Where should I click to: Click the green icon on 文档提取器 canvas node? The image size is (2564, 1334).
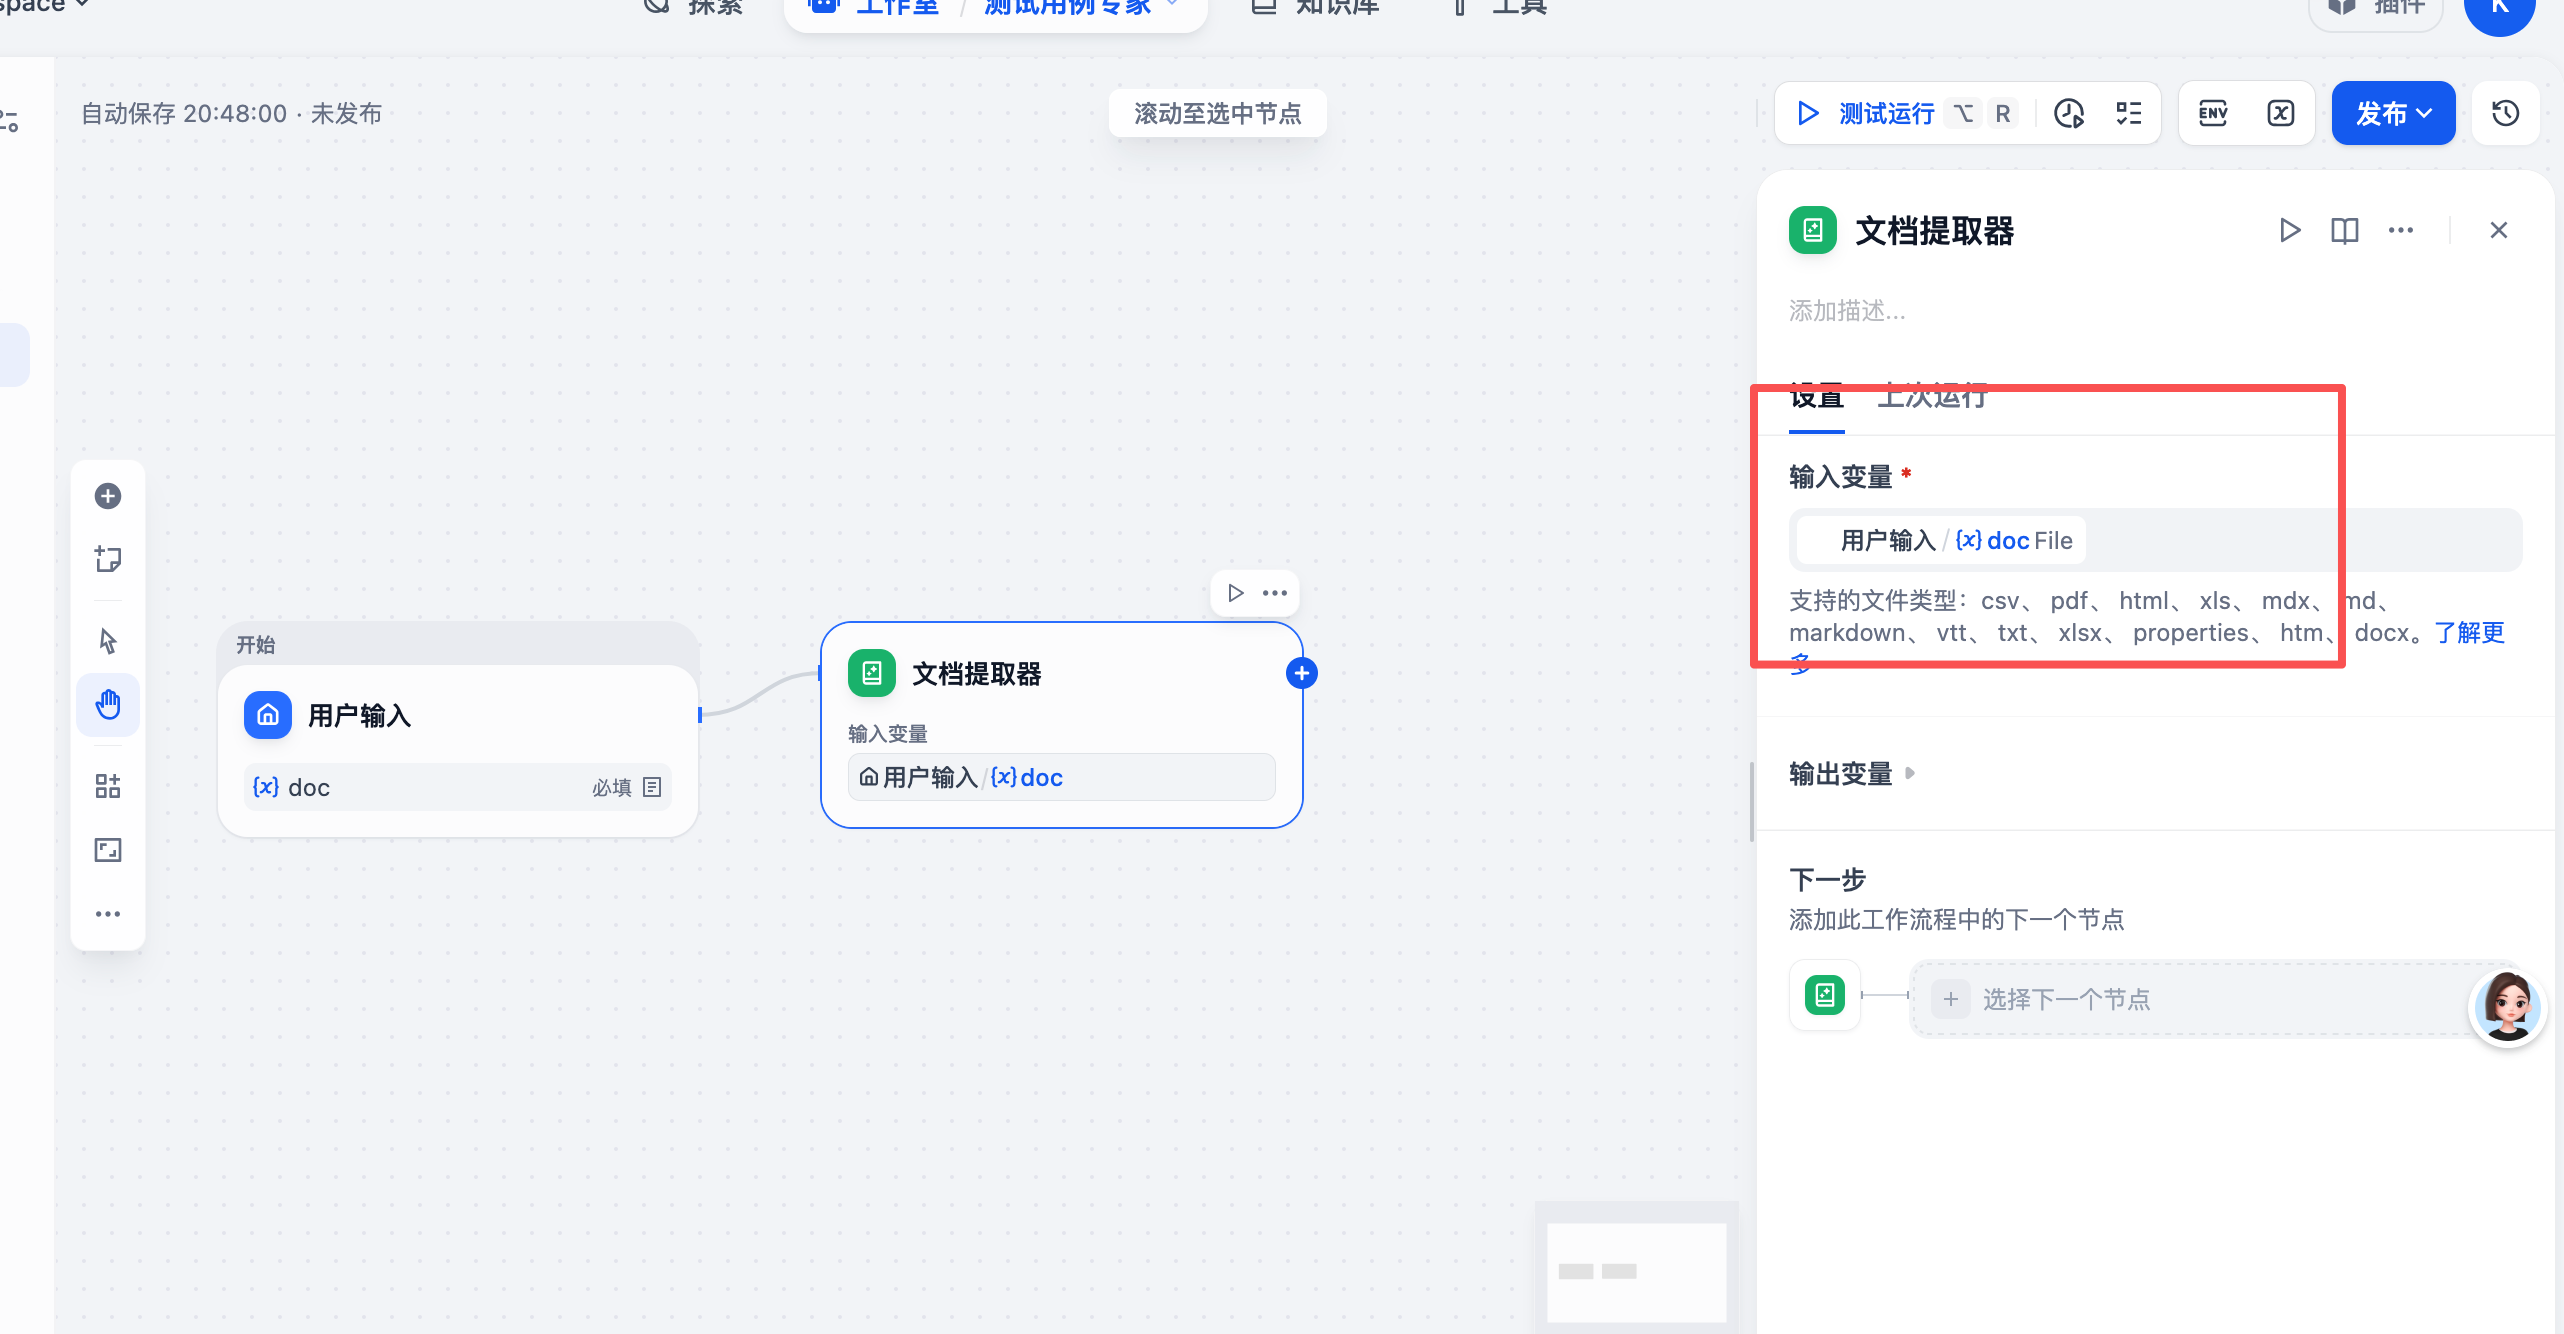[x=872, y=673]
